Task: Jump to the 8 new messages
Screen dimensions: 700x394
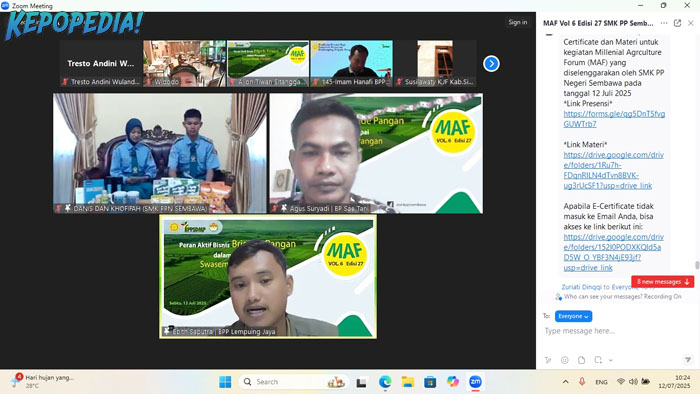Action: [662, 282]
